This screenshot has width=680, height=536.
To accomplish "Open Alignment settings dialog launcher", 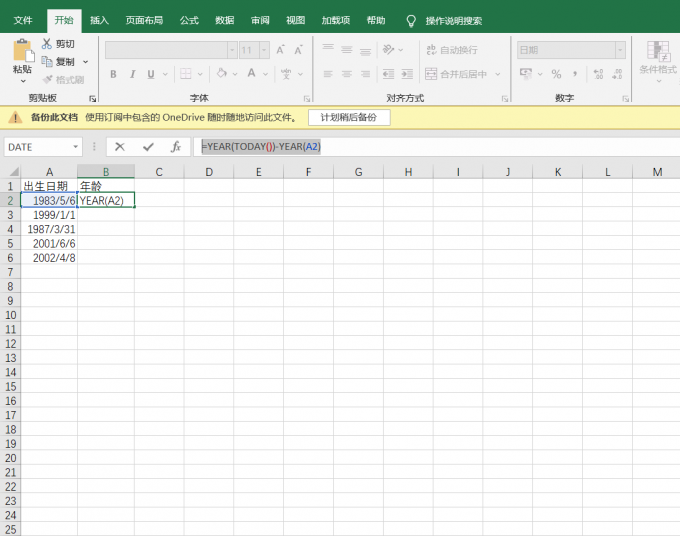I will tap(505, 99).
